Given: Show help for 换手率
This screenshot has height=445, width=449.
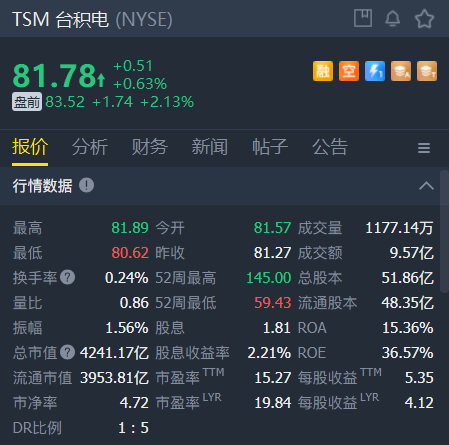Looking at the screenshot, I should [67, 277].
